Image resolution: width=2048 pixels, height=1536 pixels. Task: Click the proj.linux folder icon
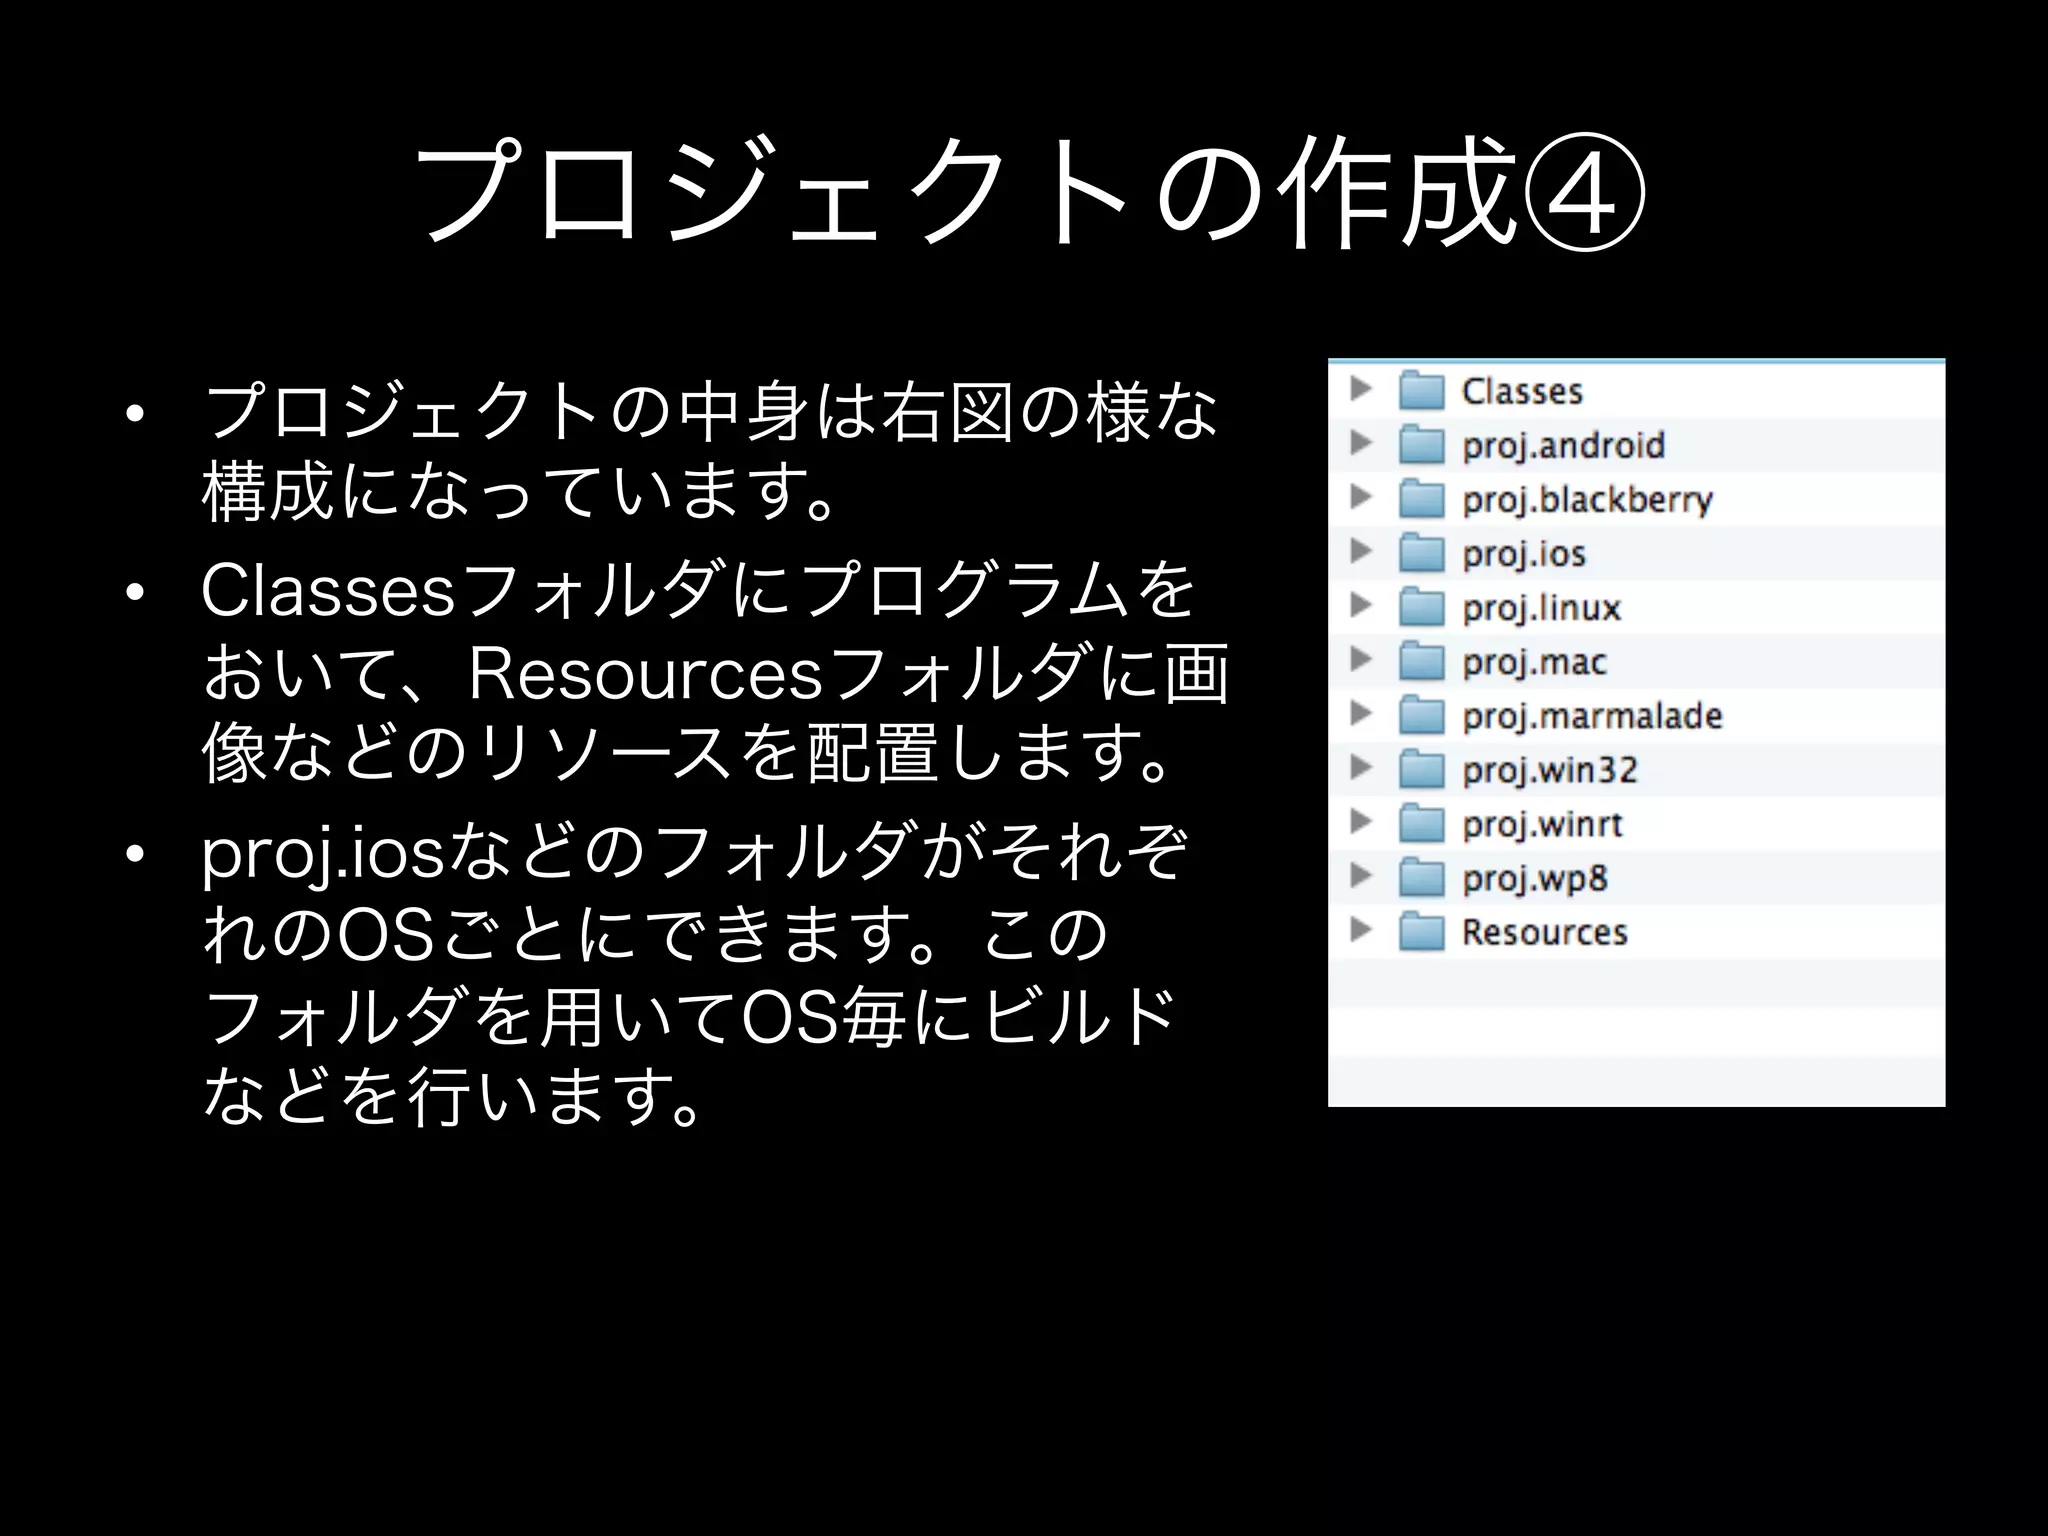tap(1421, 606)
